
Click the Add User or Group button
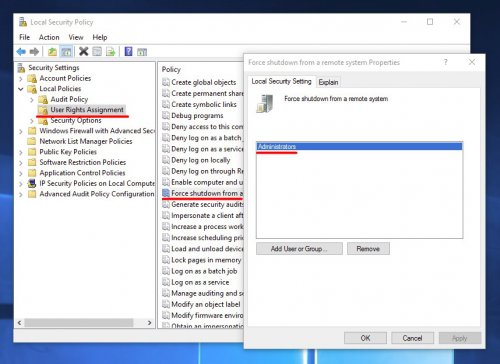click(x=299, y=249)
